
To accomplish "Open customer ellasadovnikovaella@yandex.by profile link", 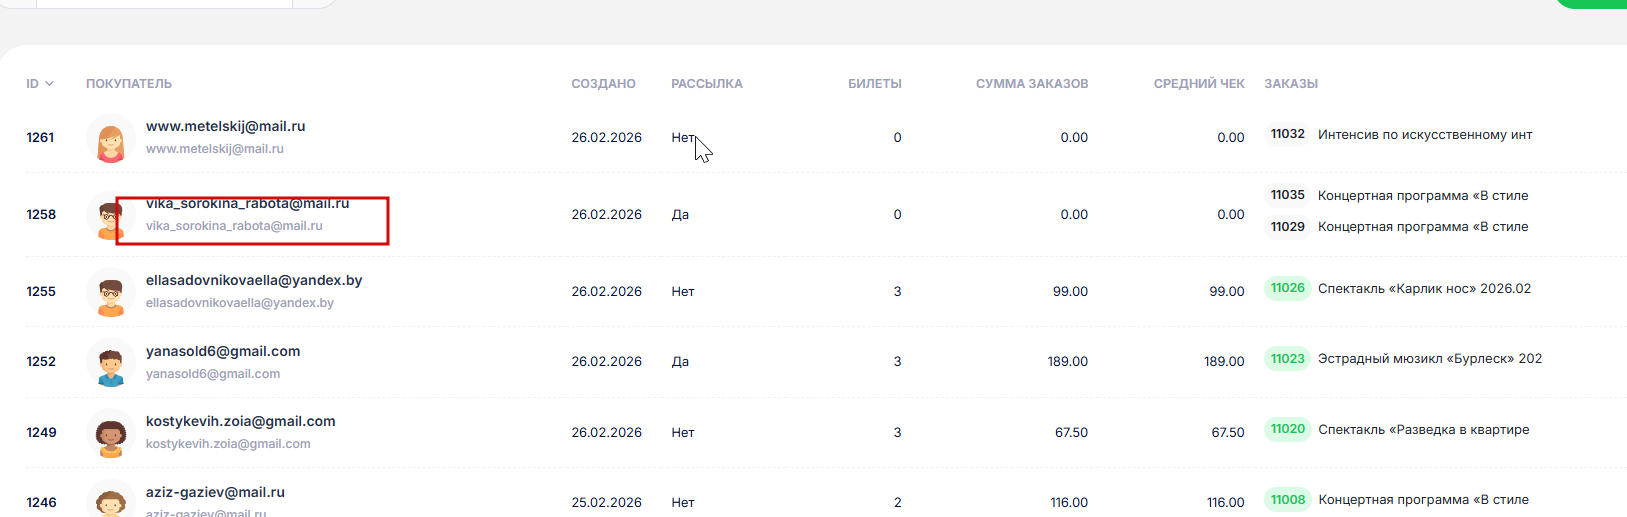I will (254, 281).
